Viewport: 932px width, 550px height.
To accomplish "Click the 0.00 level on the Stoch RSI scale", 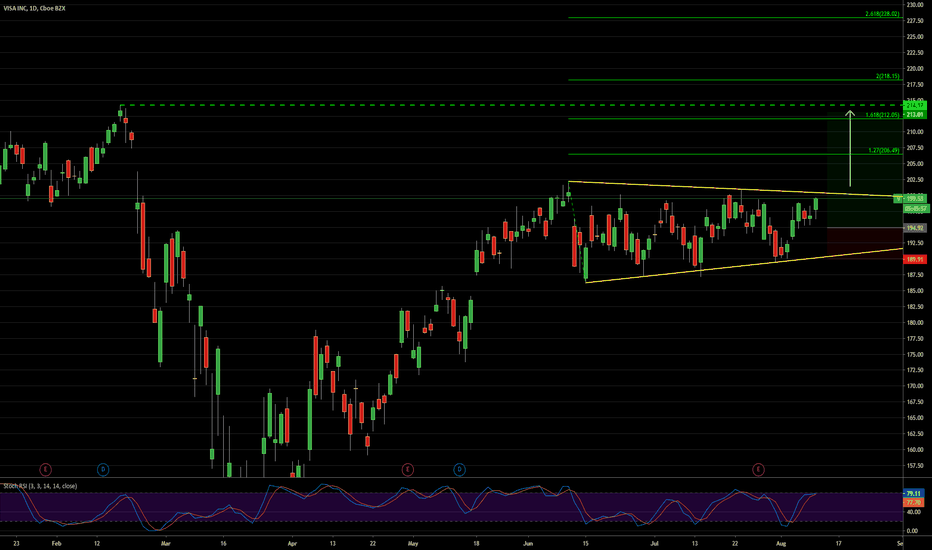I will (912, 530).
